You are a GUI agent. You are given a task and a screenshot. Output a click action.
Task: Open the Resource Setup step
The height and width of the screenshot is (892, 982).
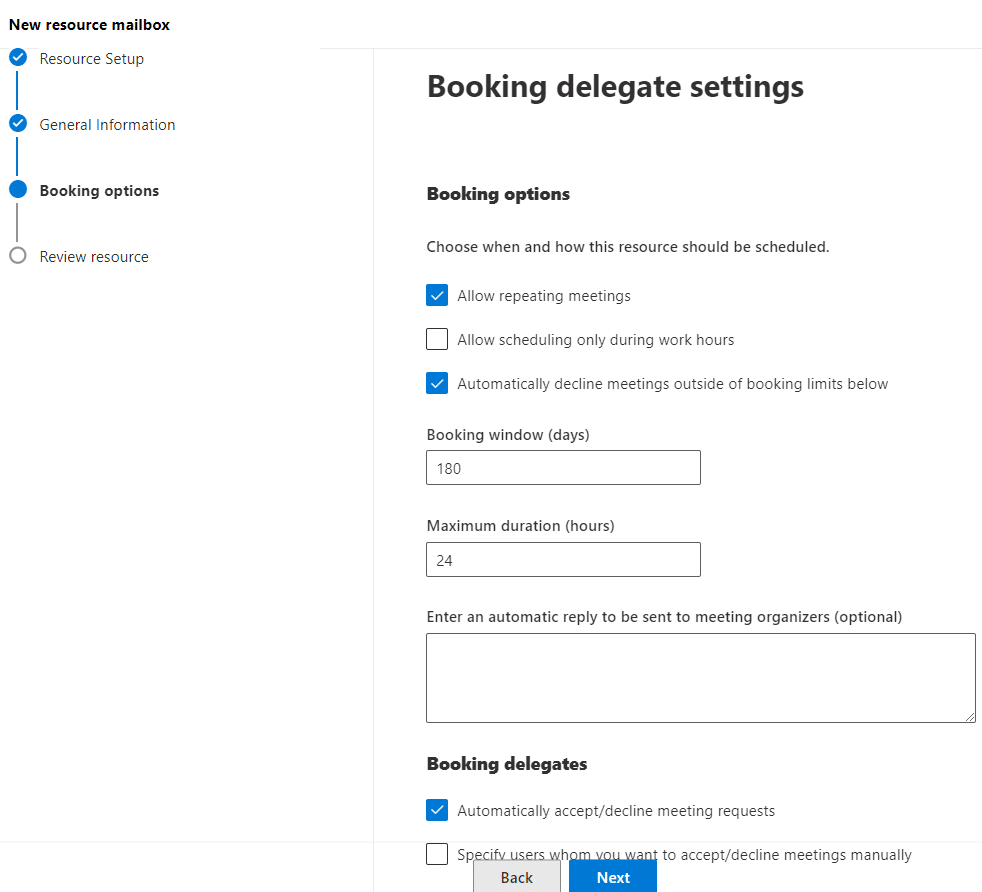91,59
